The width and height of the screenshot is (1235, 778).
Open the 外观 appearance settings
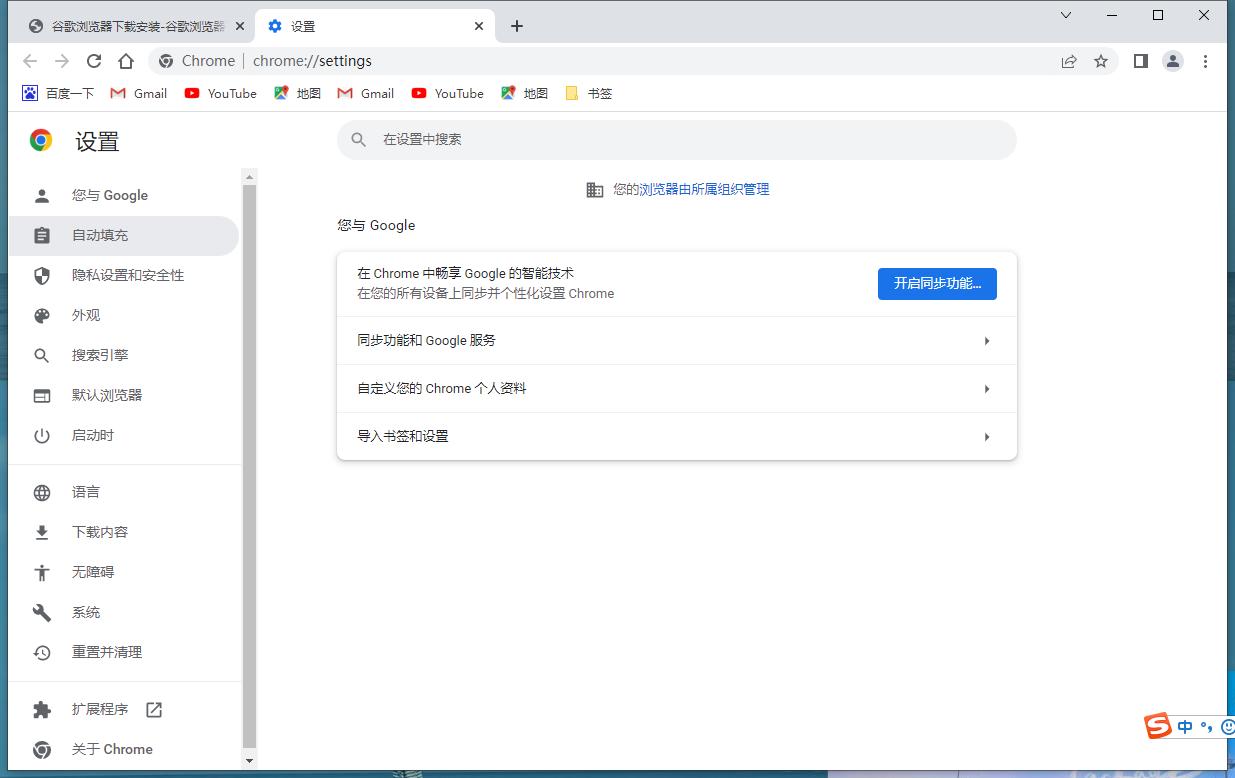[x=87, y=315]
